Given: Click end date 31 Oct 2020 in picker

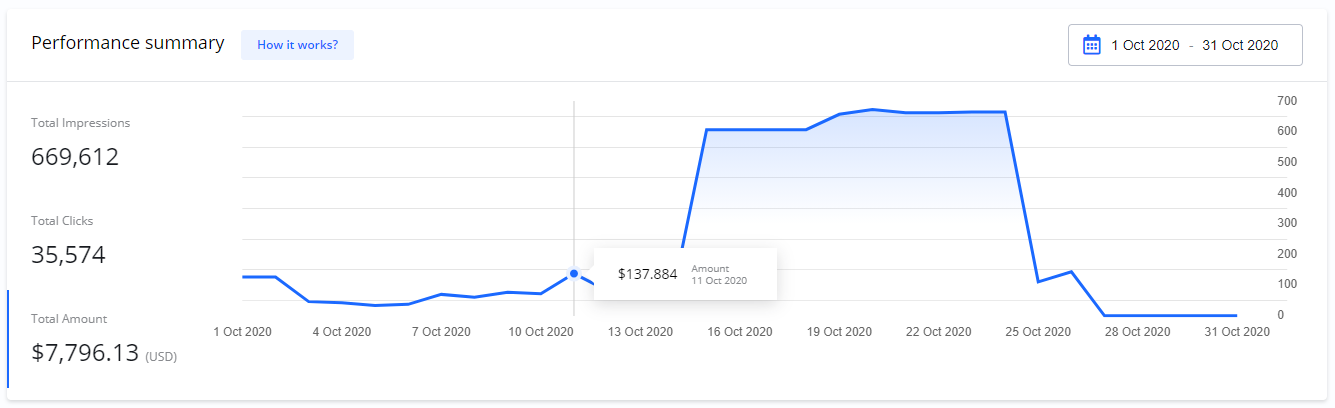Looking at the screenshot, I should pyautogui.click(x=1240, y=45).
